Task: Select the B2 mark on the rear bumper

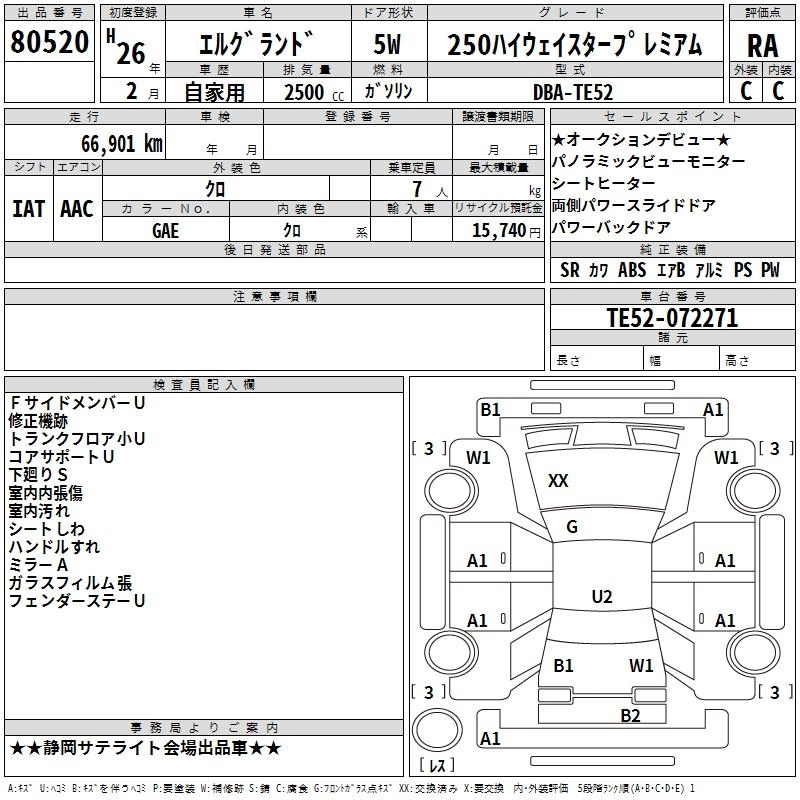Action: point(629,714)
